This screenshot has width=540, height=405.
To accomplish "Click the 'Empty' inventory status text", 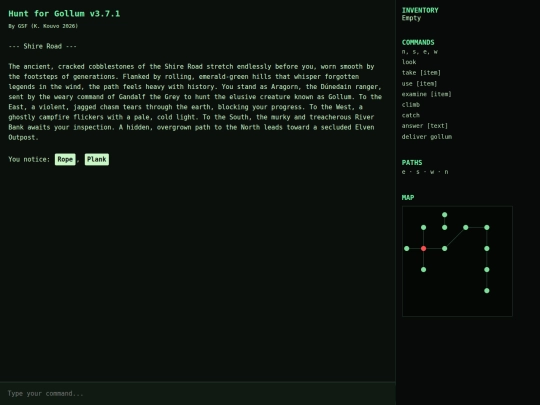I will point(411,18).
